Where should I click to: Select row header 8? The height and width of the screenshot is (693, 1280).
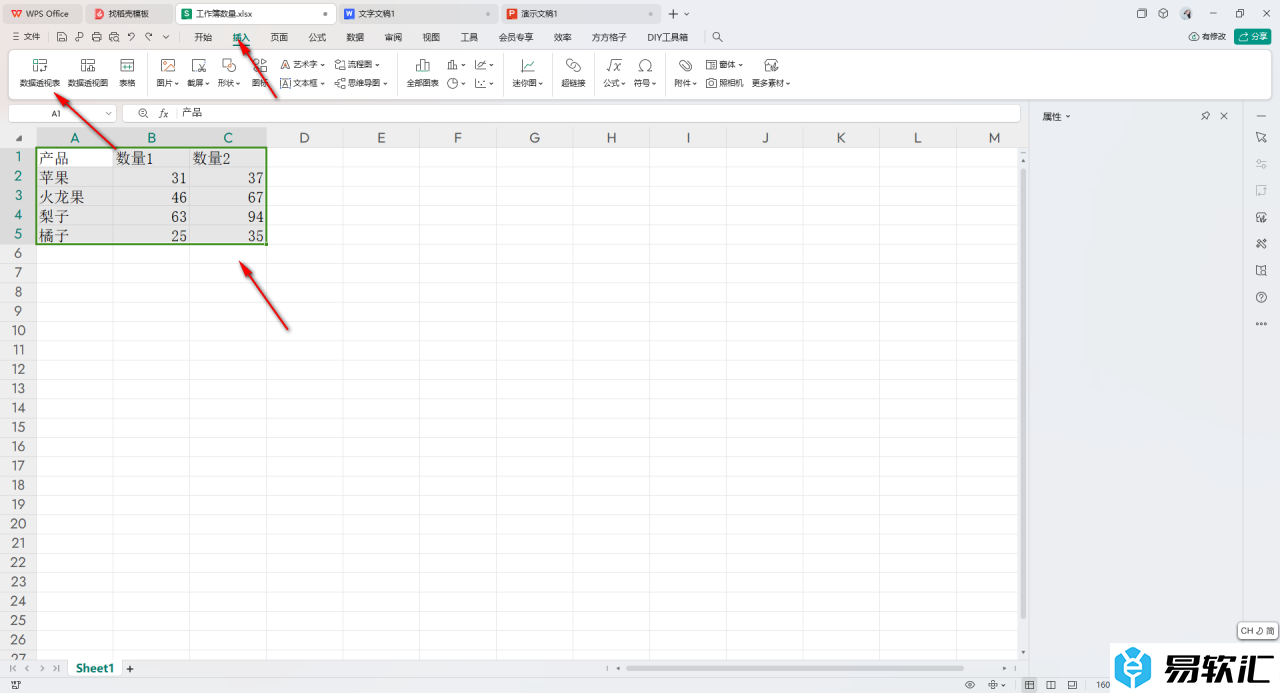(18, 291)
